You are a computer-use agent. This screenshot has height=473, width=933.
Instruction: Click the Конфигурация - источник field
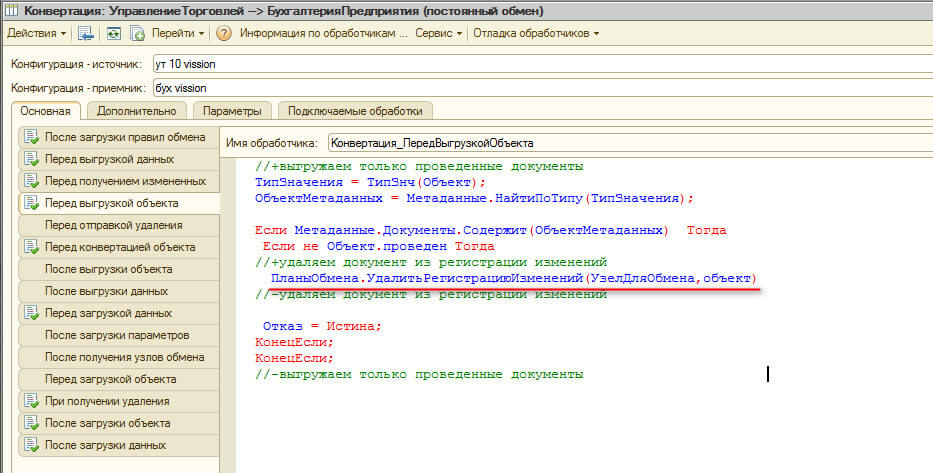tap(540, 64)
